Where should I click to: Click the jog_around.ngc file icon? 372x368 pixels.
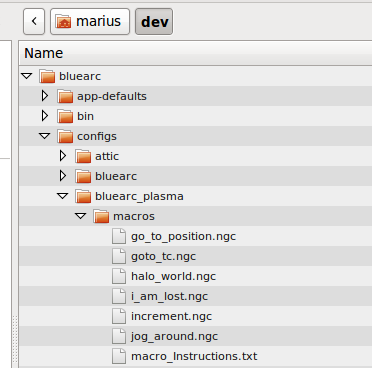point(119,336)
